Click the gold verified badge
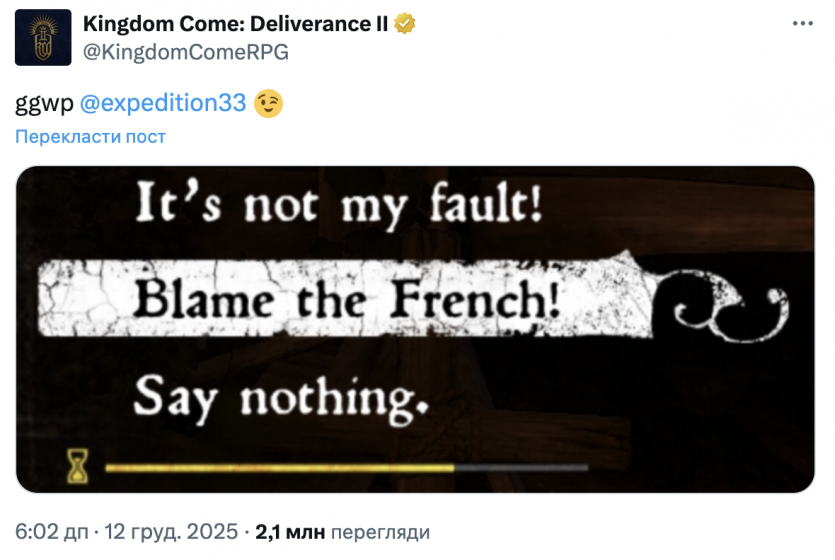835x560 pixels. 404,25
